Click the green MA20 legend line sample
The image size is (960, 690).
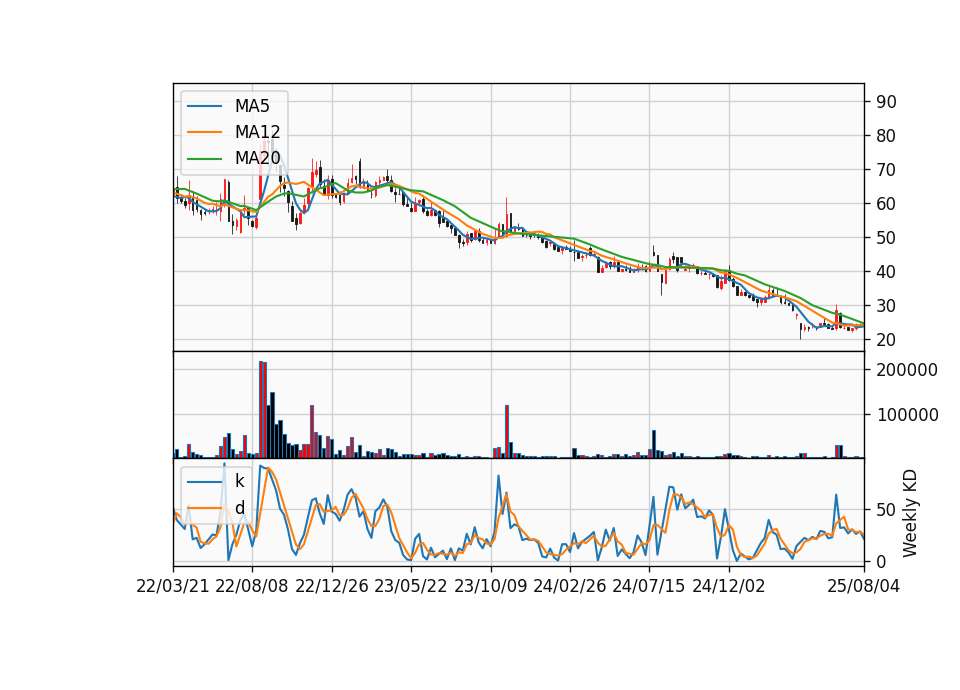[x=204, y=159]
